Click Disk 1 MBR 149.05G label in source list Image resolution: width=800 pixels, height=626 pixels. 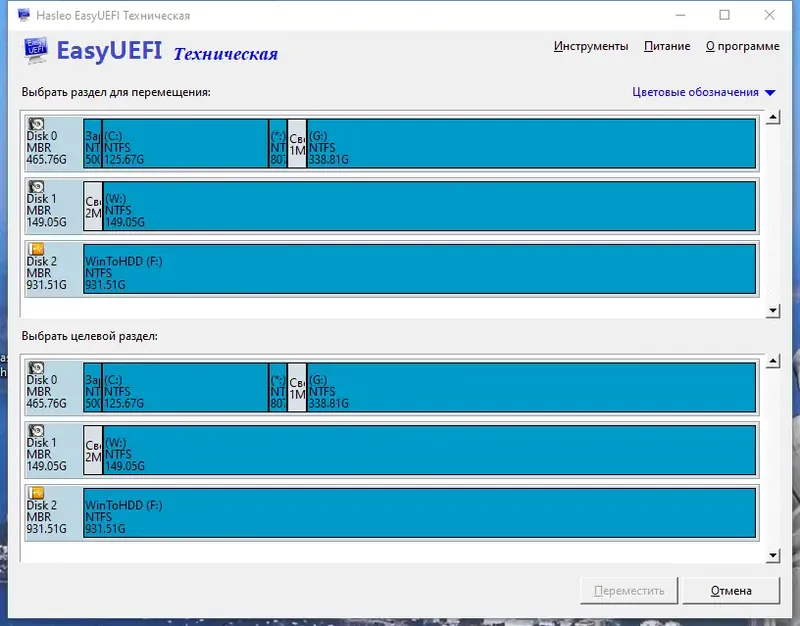(x=46, y=211)
